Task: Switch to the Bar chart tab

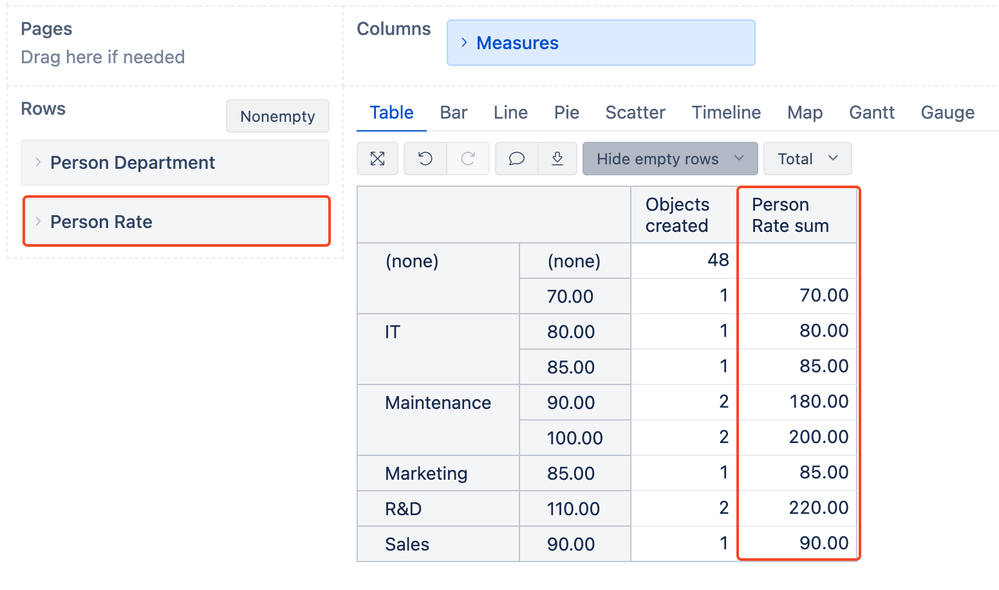Action: coord(453,113)
